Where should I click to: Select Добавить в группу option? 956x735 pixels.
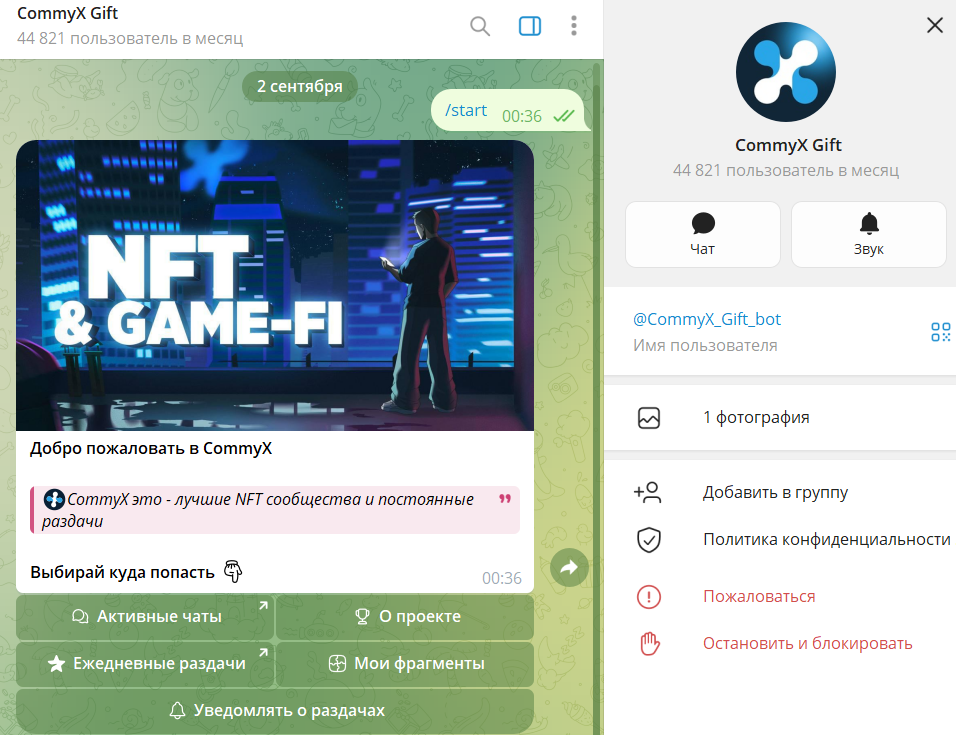click(780, 492)
